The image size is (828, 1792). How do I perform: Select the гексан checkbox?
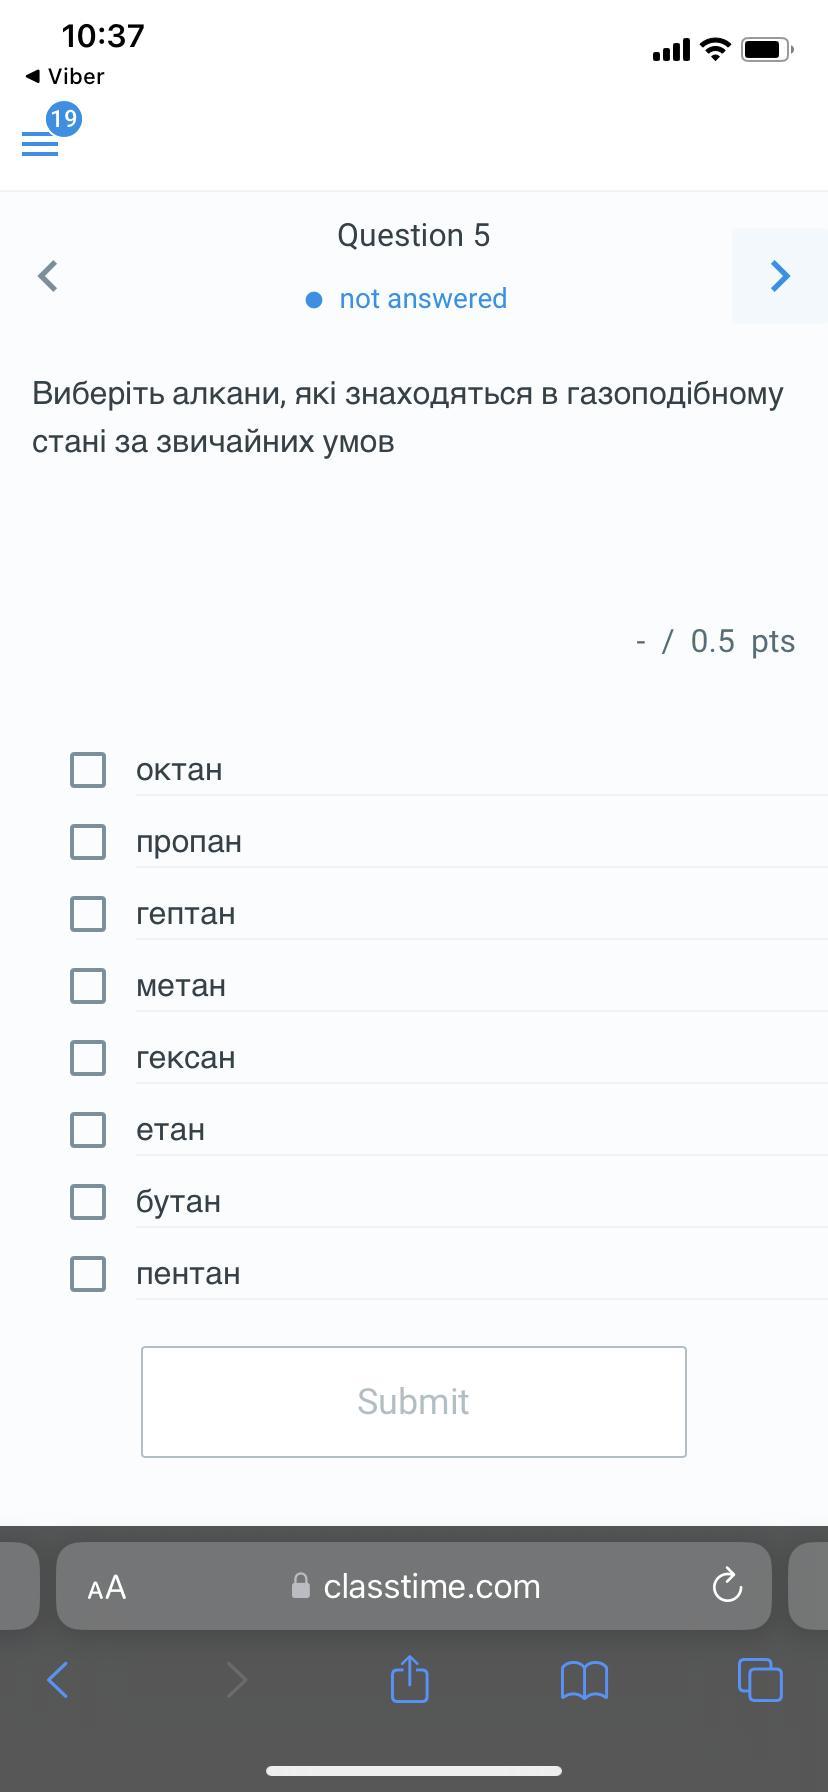[x=88, y=1058]
